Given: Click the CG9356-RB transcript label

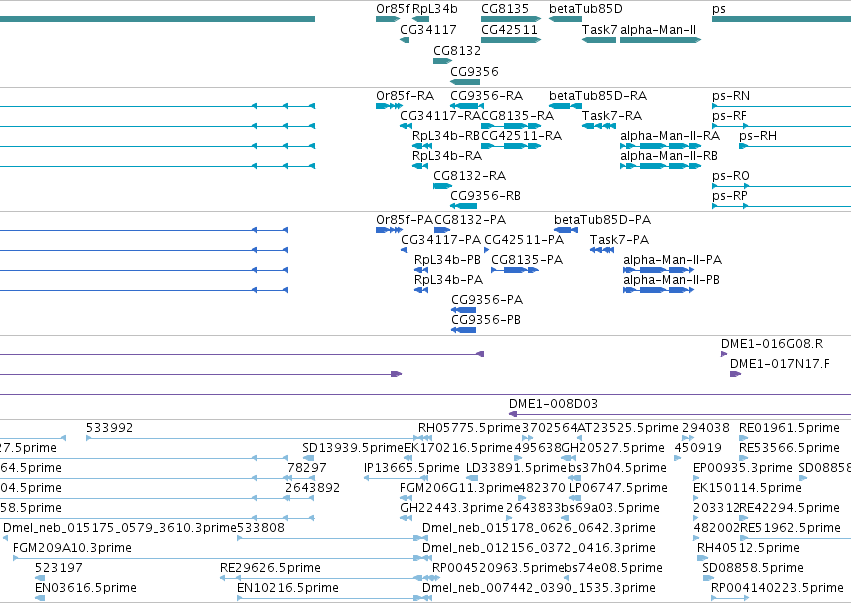Looking at the screenshot, I should [x=486, y=196].
